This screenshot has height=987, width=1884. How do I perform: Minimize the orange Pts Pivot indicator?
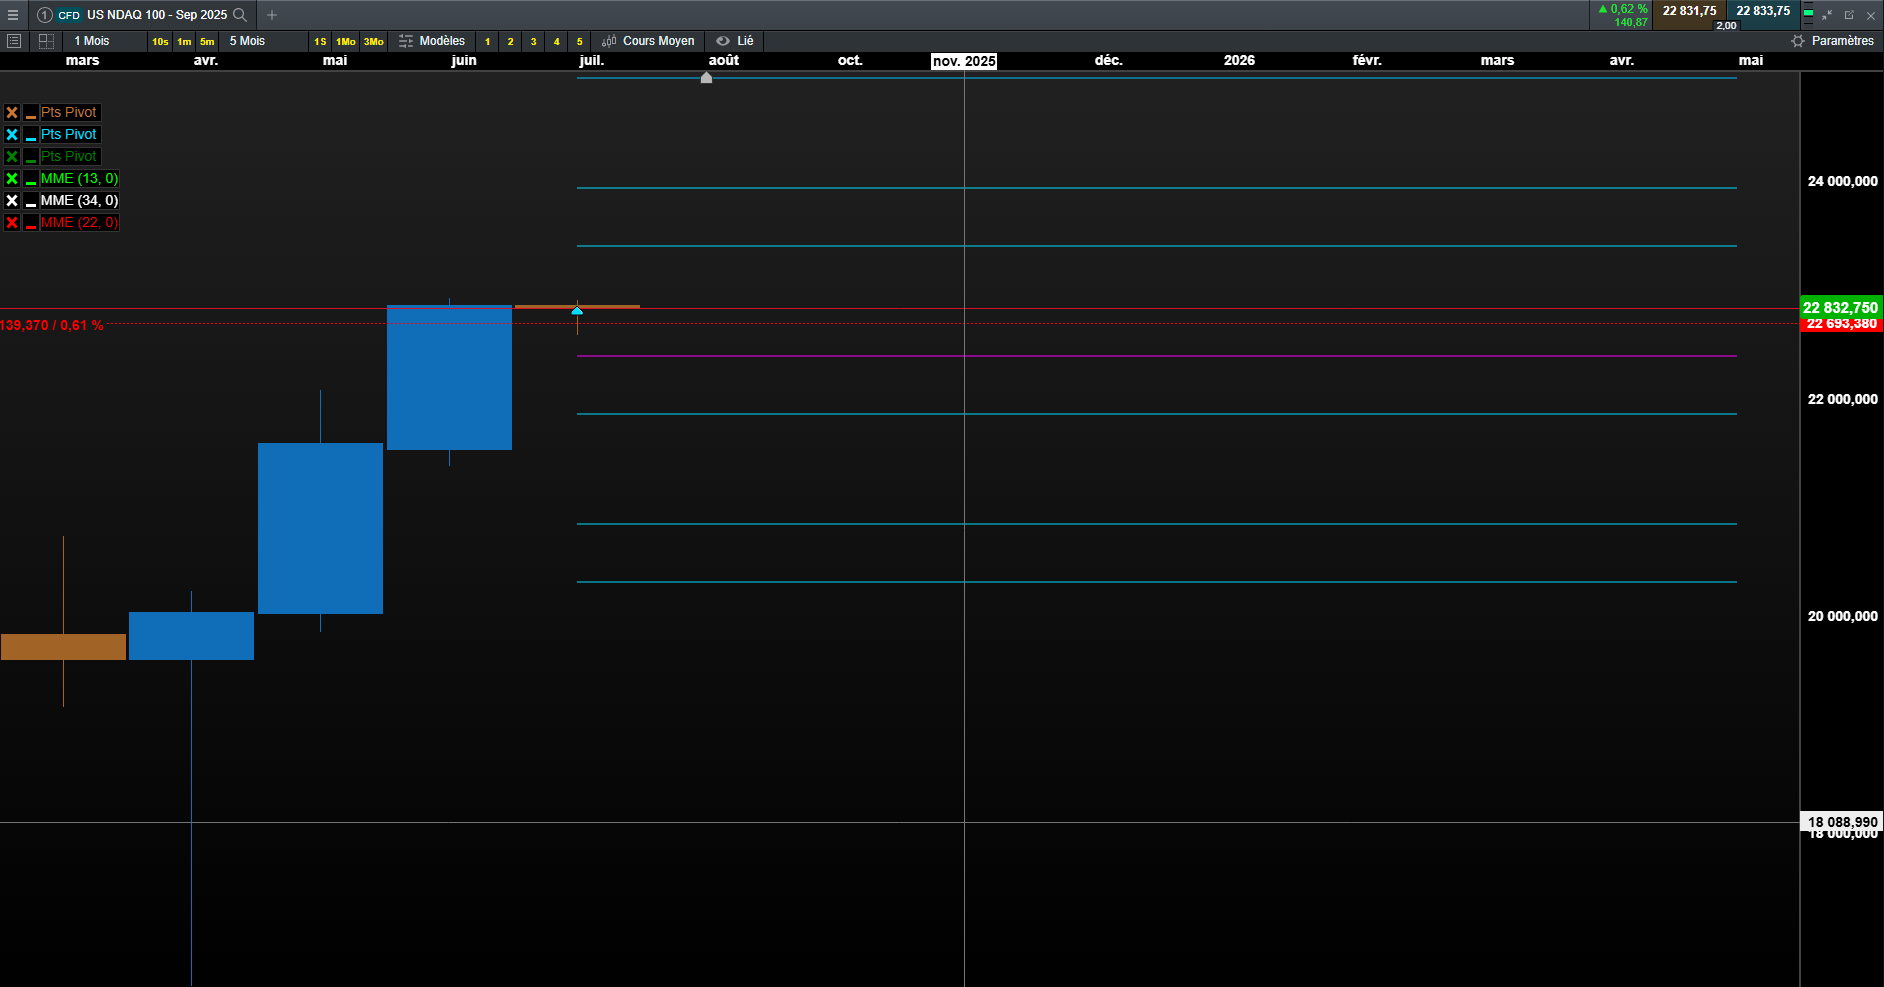[x=31, y=113]
